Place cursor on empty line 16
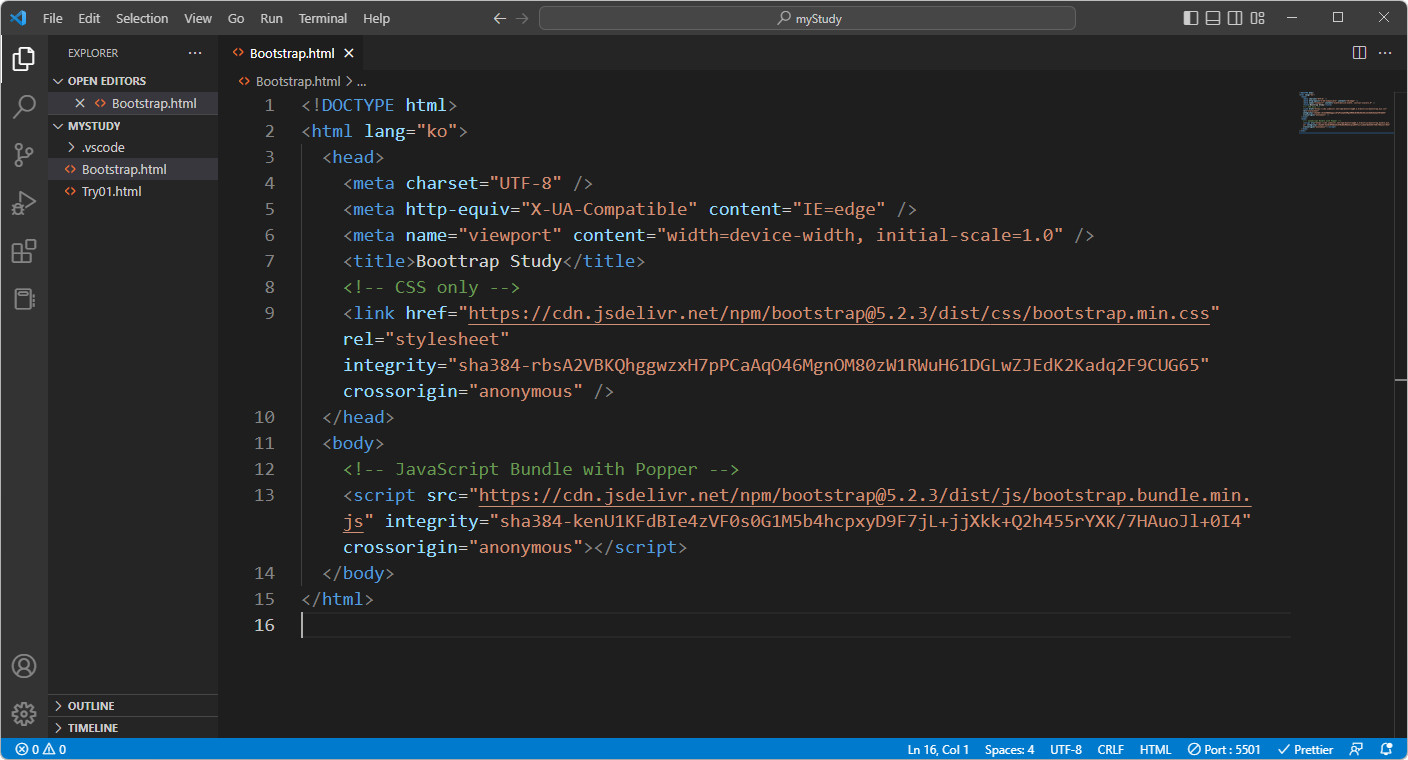The height and width of the screenshot is (760, 1408). (796, 625)
